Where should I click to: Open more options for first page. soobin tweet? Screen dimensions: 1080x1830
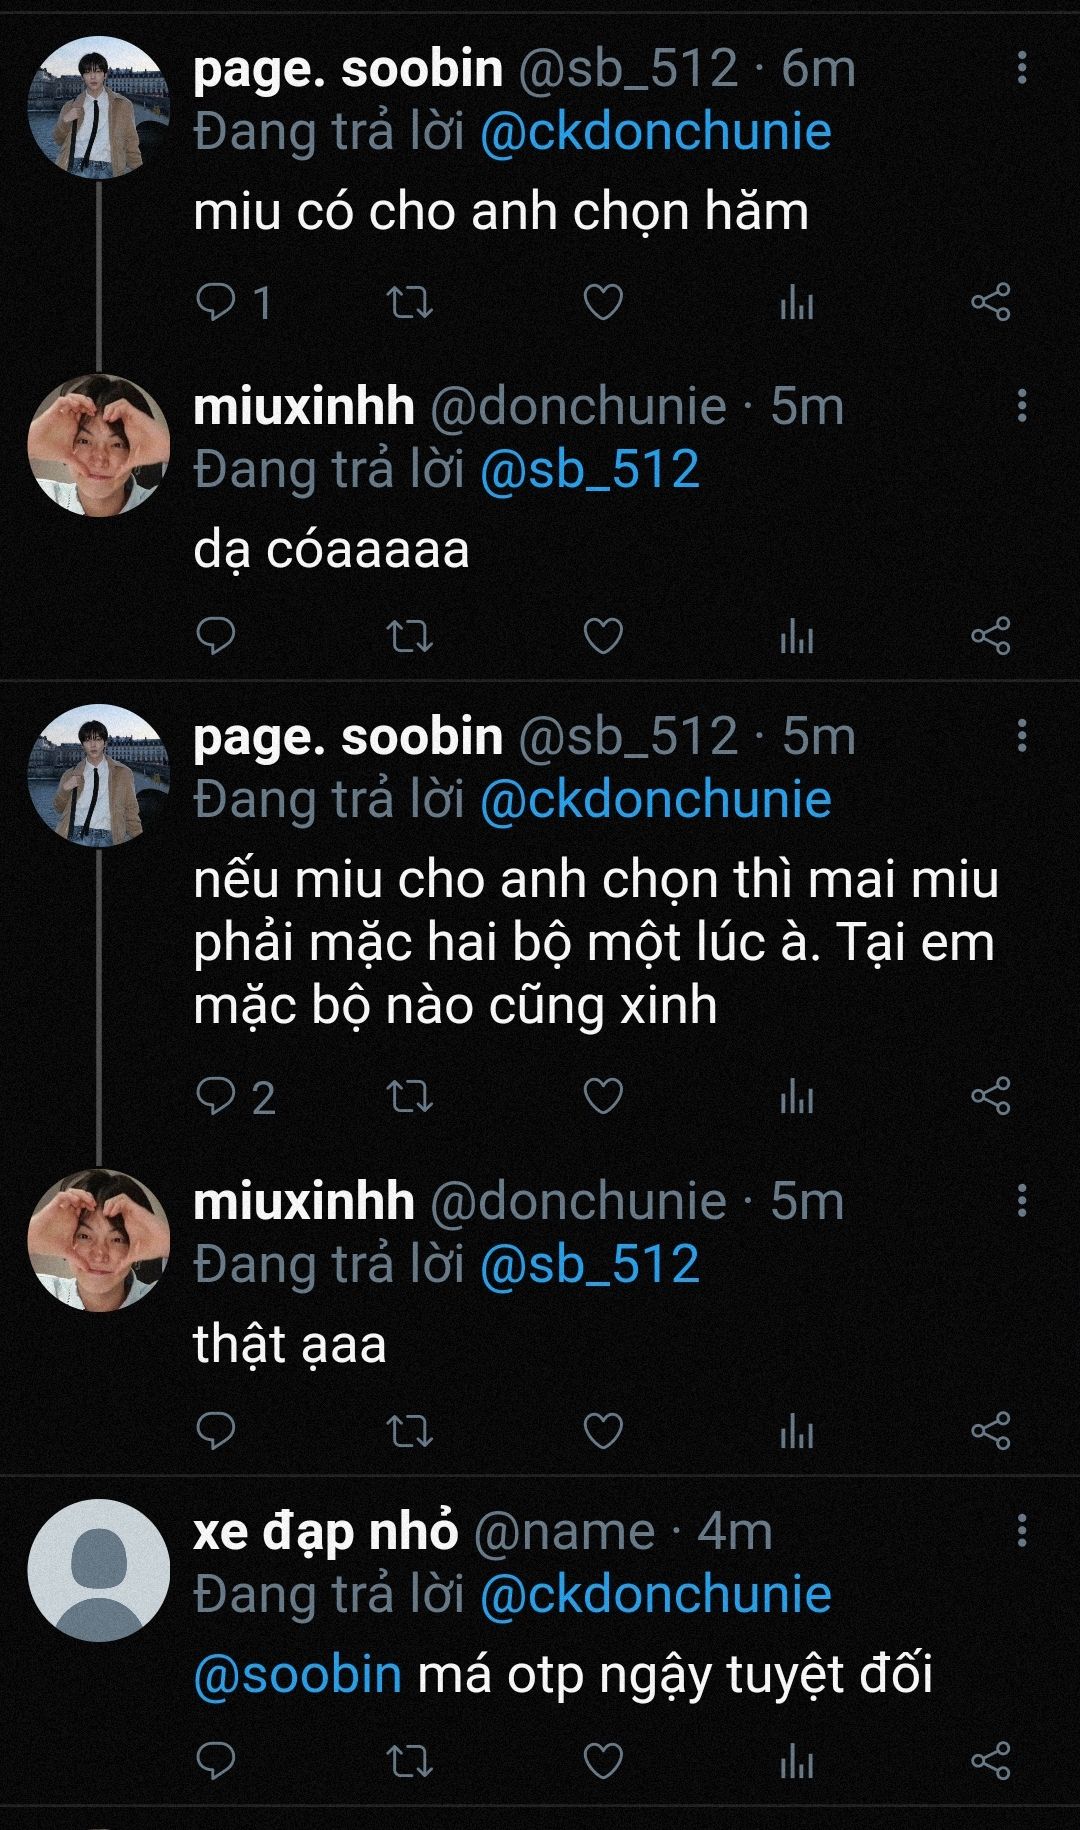1021,68
